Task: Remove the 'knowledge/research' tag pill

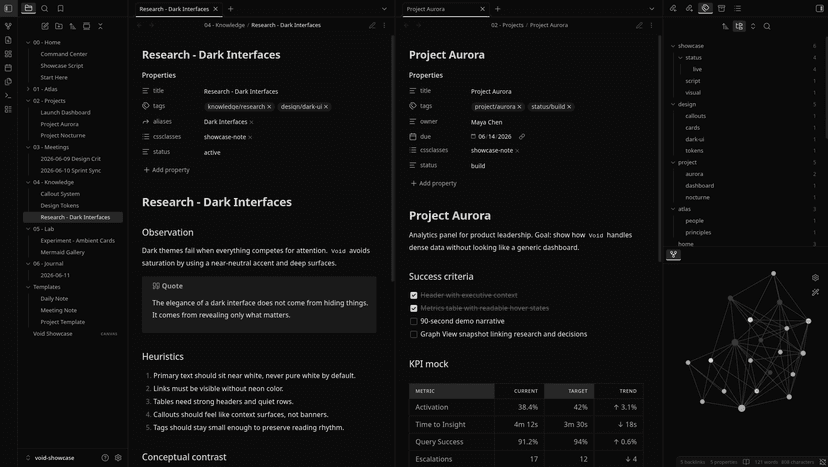Action: coord(269,107)
